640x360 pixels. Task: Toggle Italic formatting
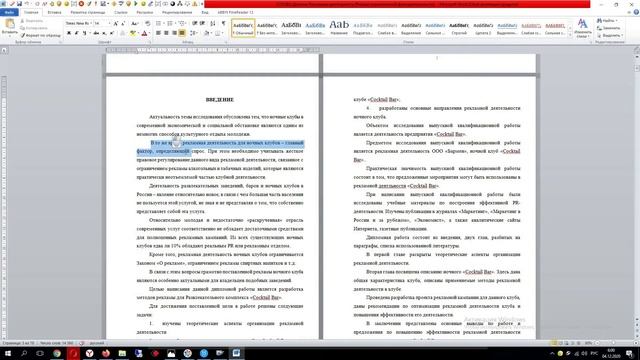tap(76, 33)
